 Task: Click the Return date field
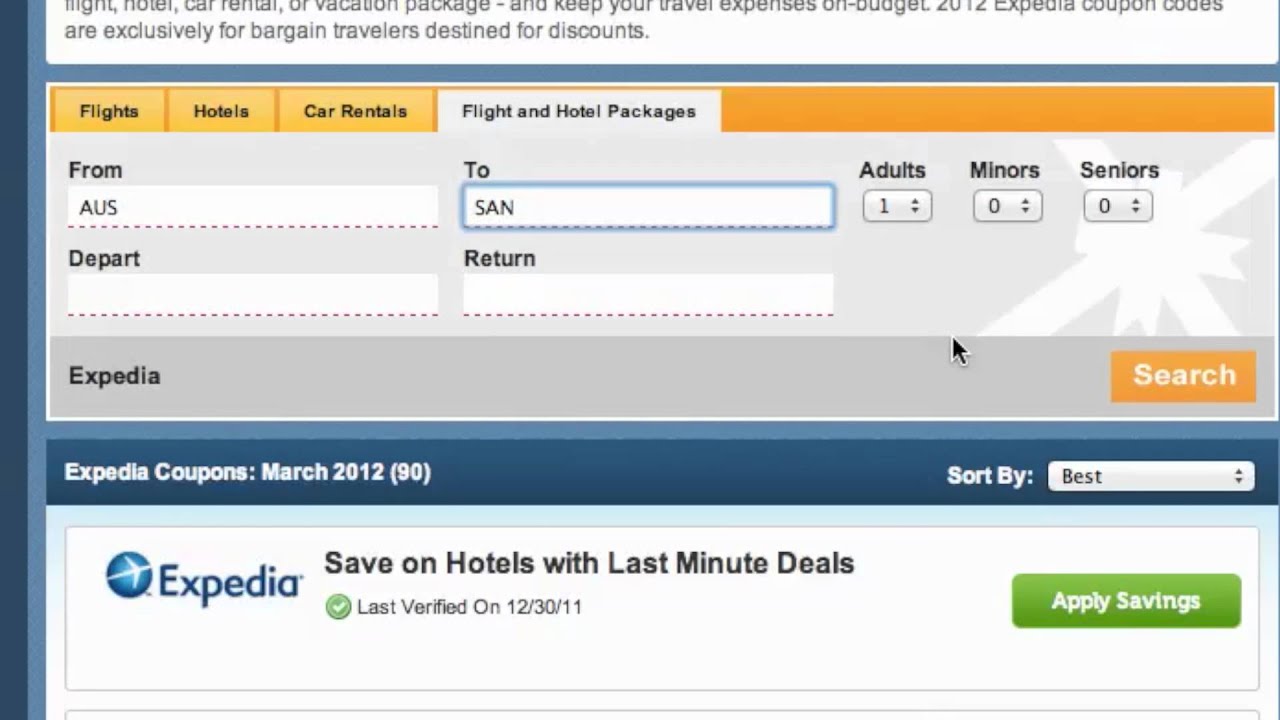click(x=648, y=295)
